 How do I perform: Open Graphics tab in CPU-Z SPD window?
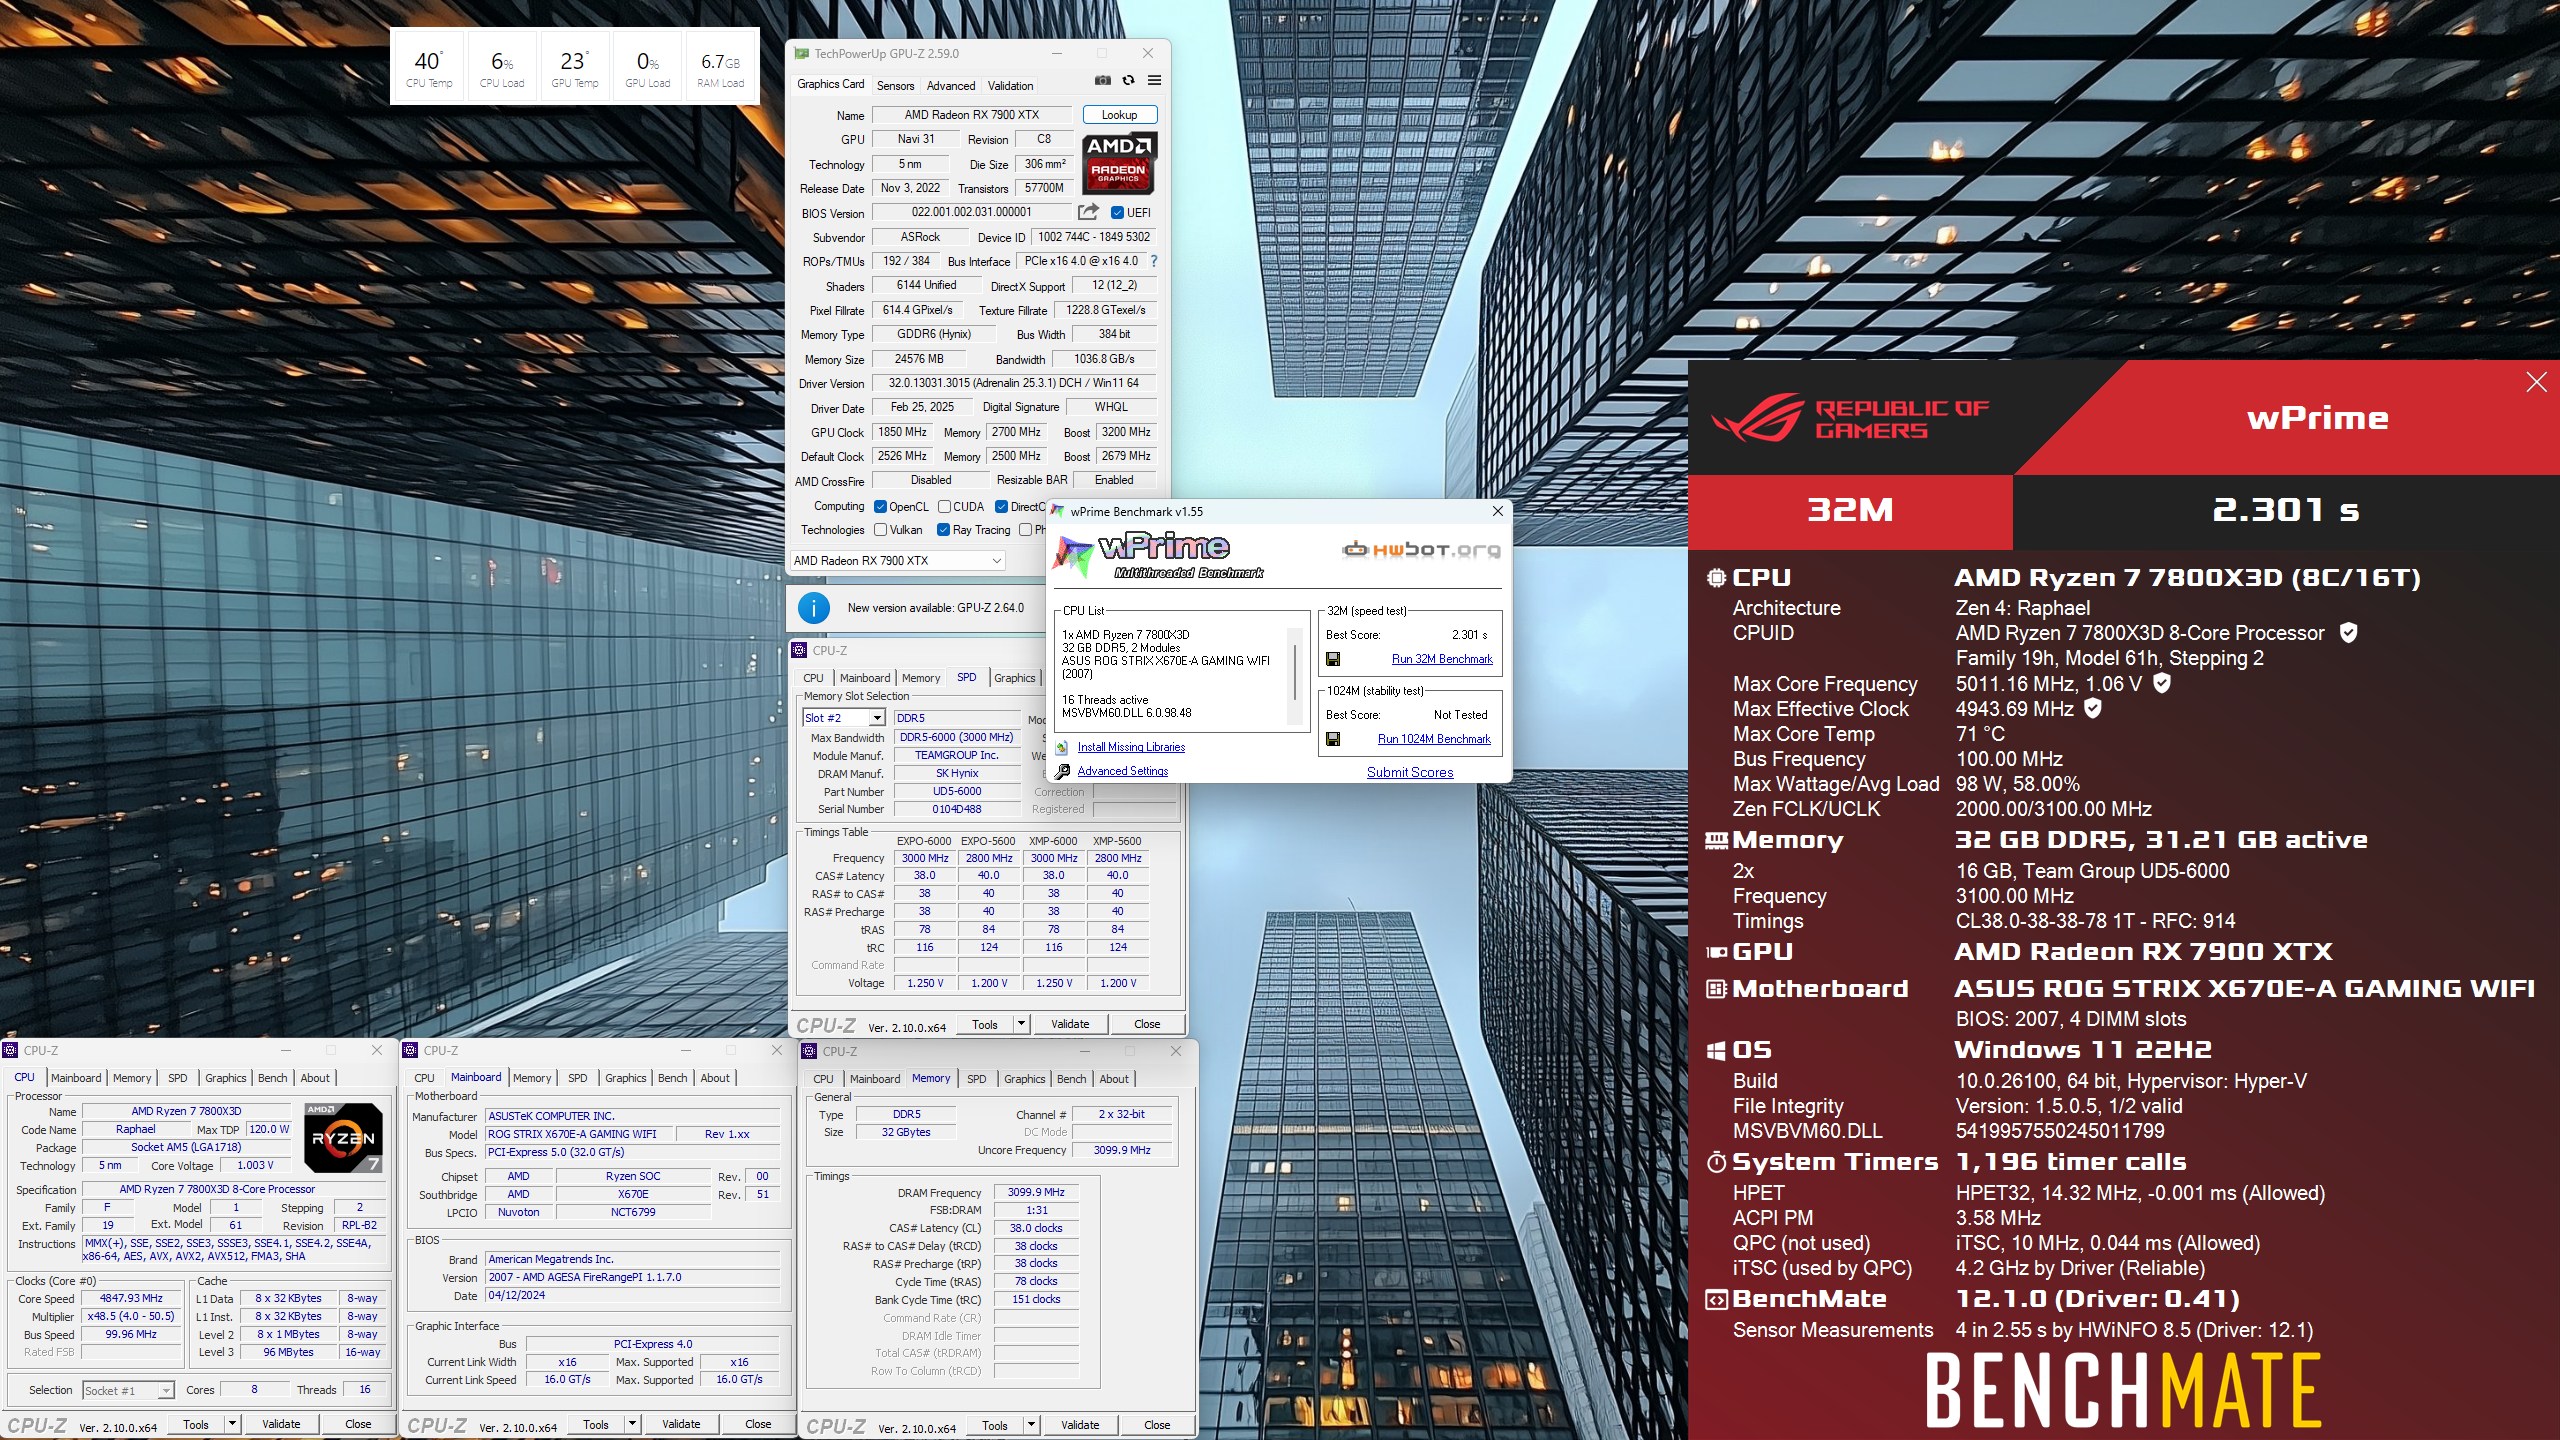tap(1014, 678)
